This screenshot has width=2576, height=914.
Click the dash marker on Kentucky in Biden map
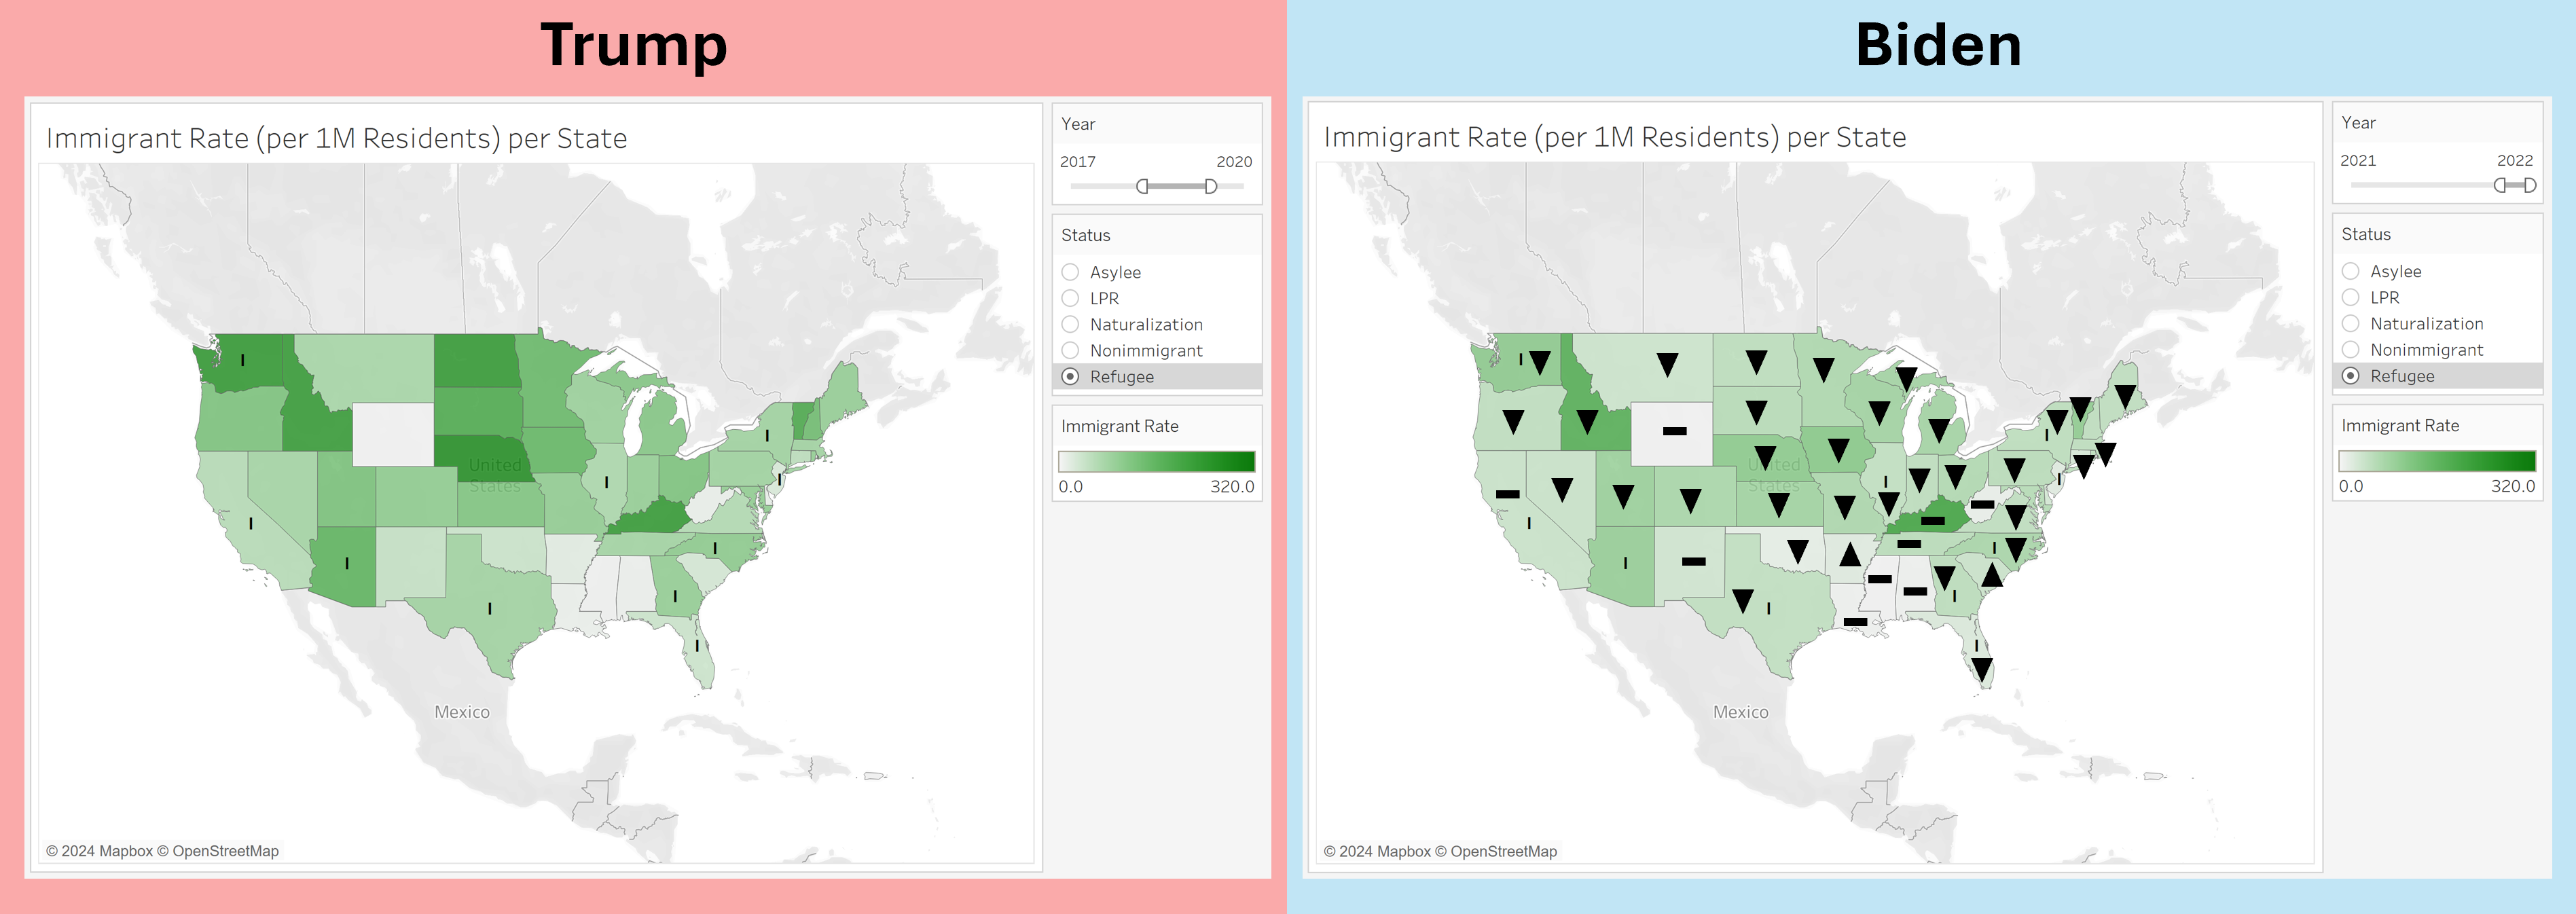pos(1932,520)
